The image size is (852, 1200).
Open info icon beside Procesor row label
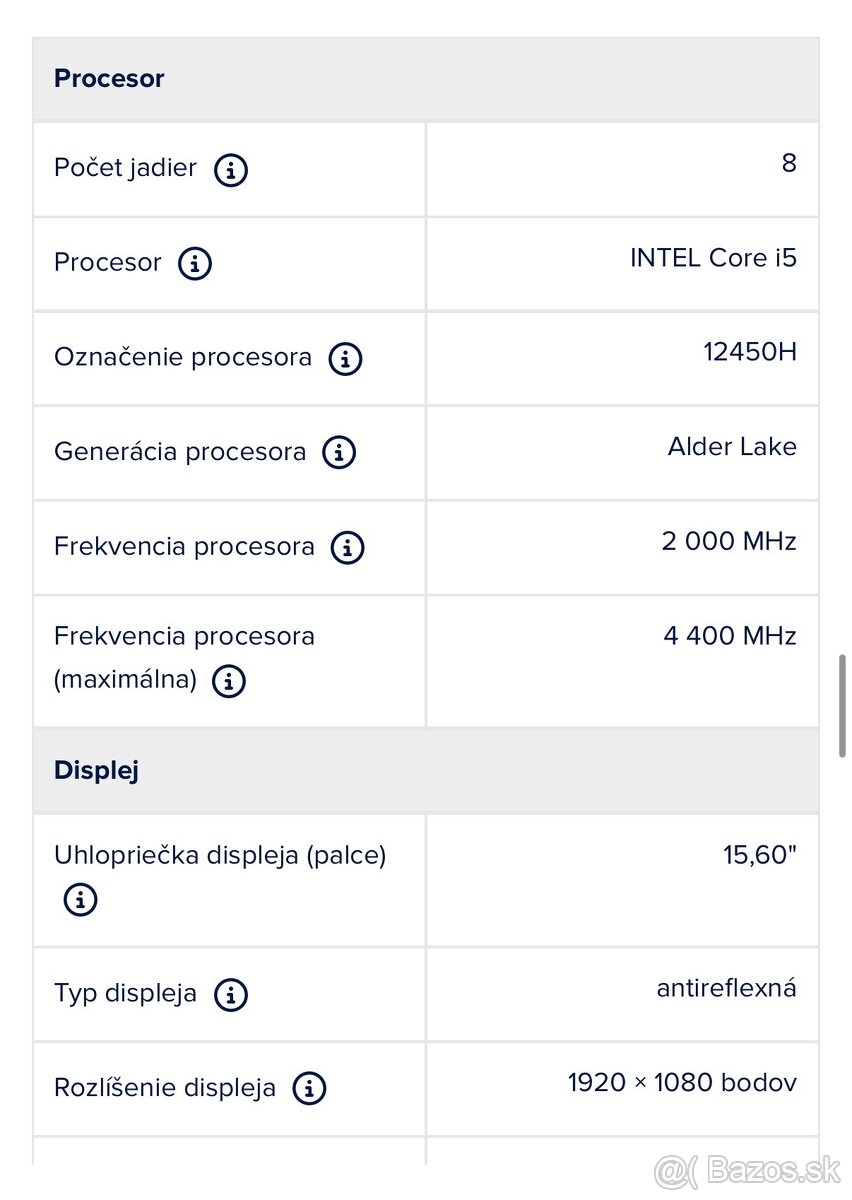(x=195, y=264)
